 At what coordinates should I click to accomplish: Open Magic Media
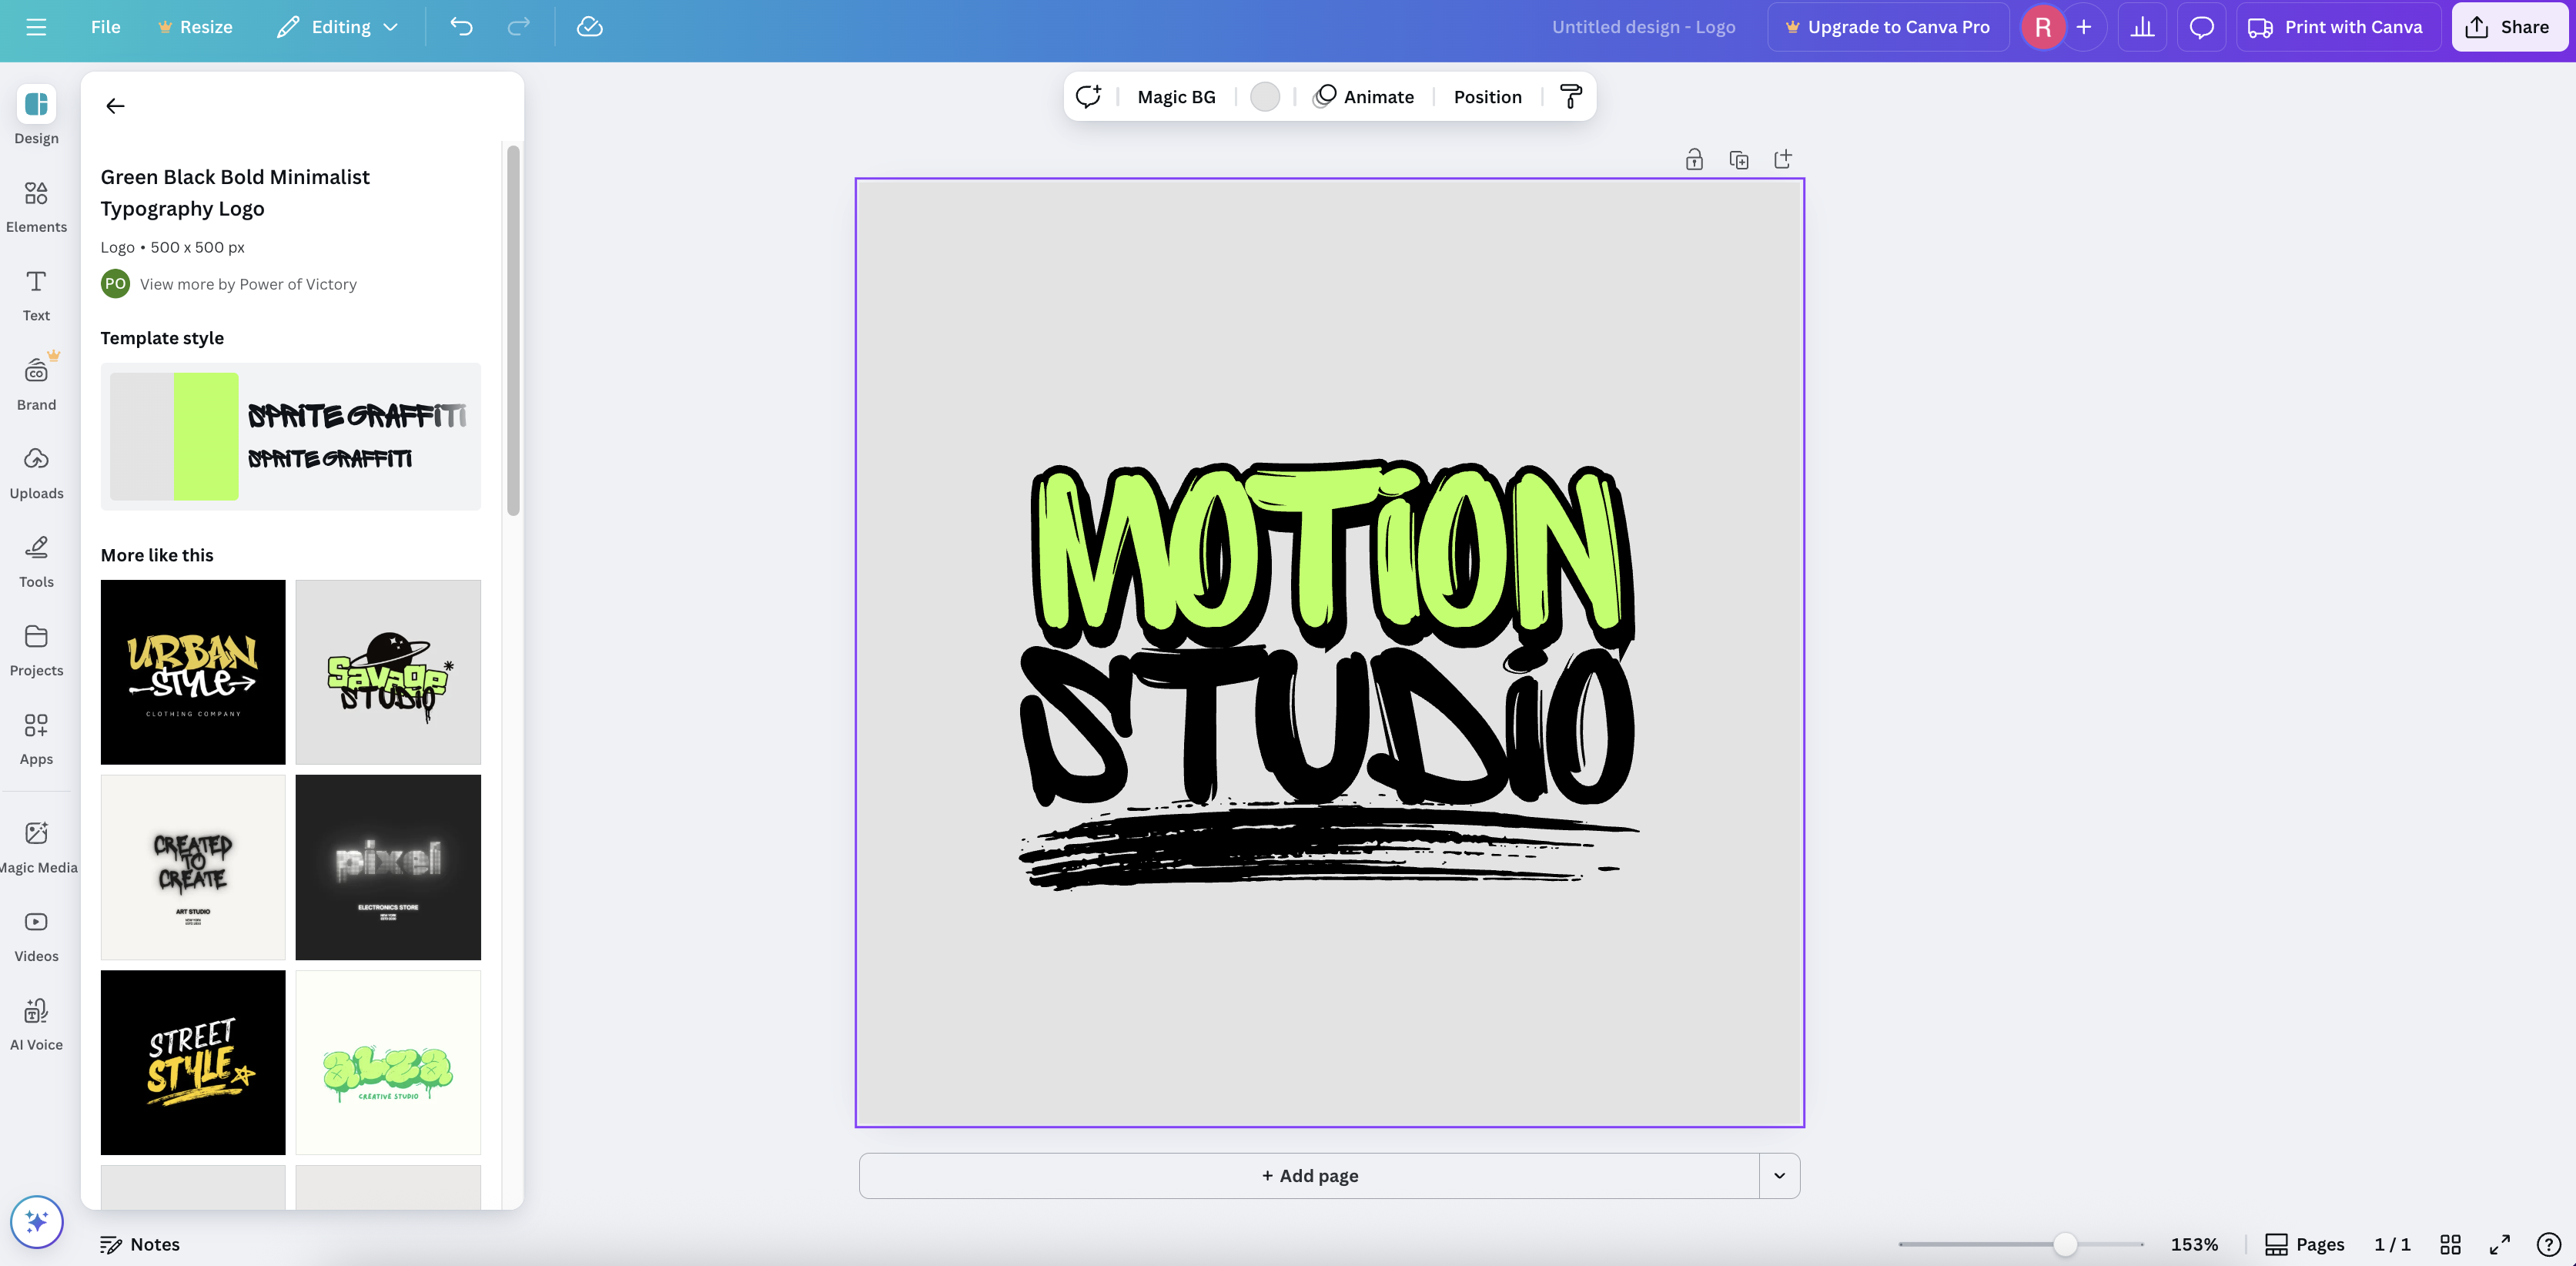(36, 847)
